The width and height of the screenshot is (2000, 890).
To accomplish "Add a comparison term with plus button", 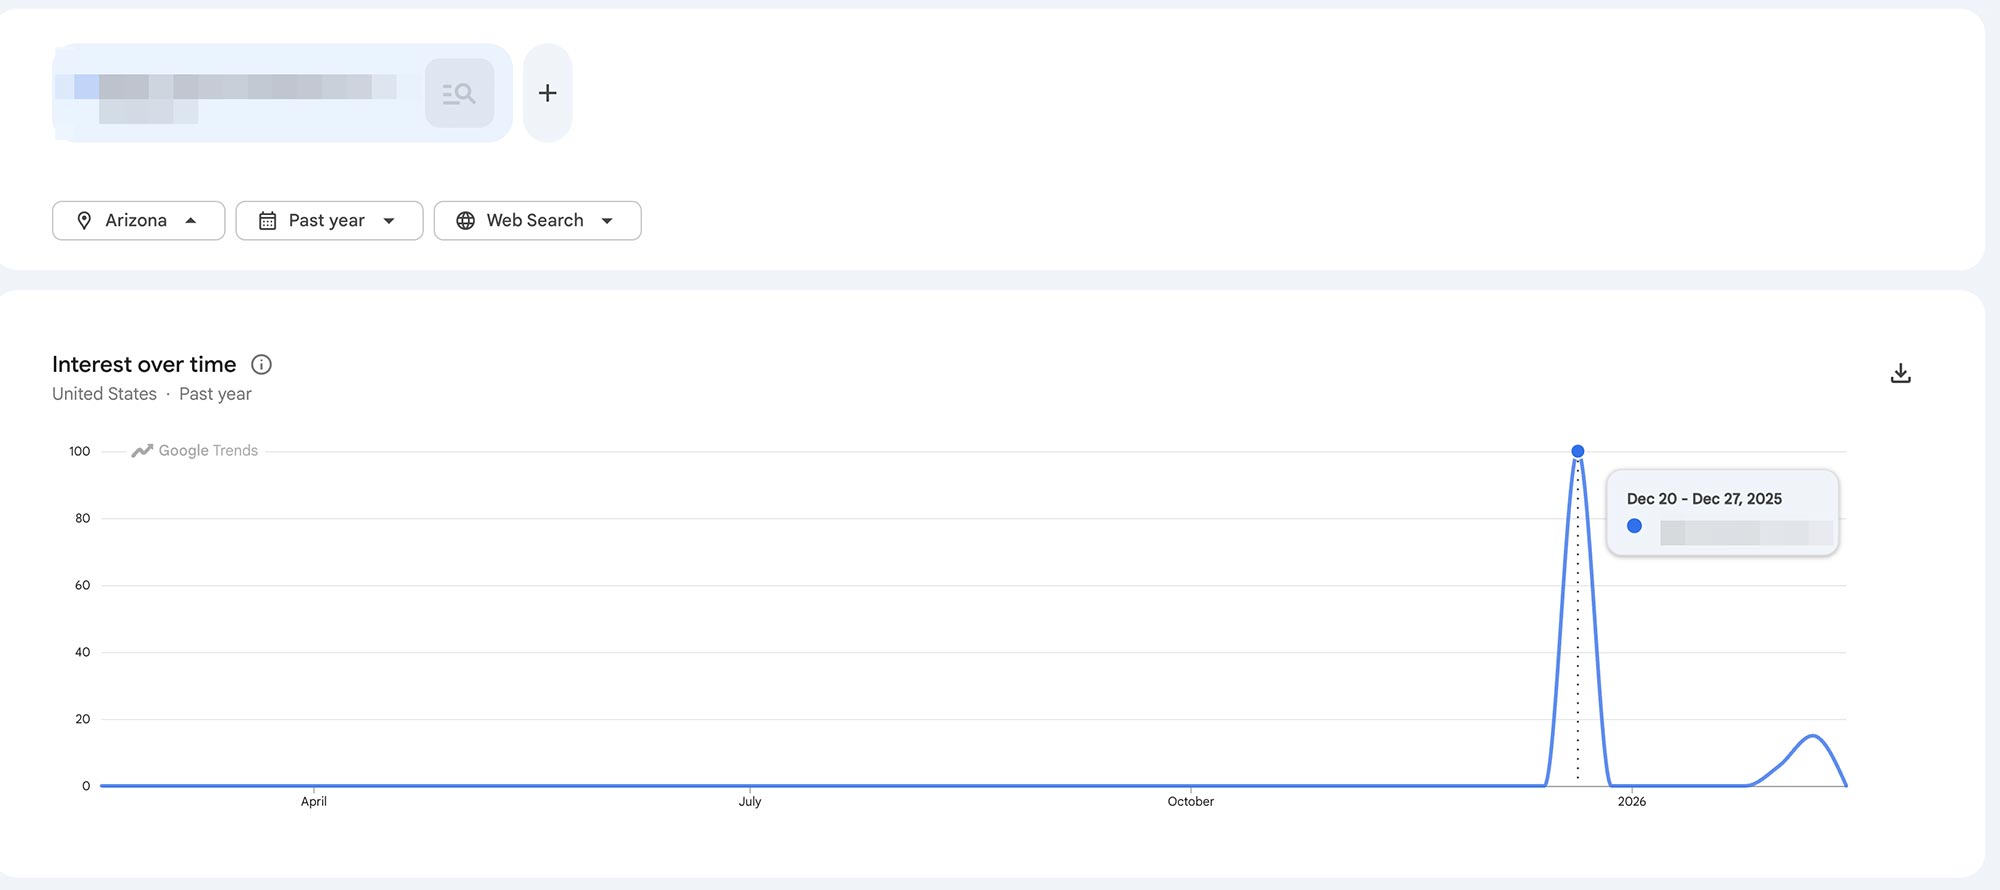I will [547, 93].
